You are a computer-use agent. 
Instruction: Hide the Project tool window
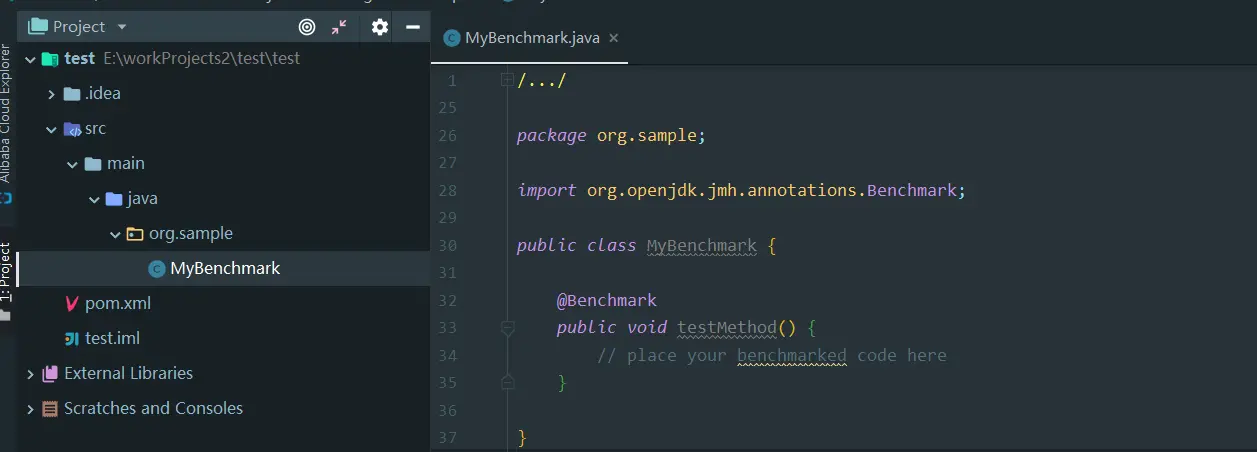tap(412, 27)
